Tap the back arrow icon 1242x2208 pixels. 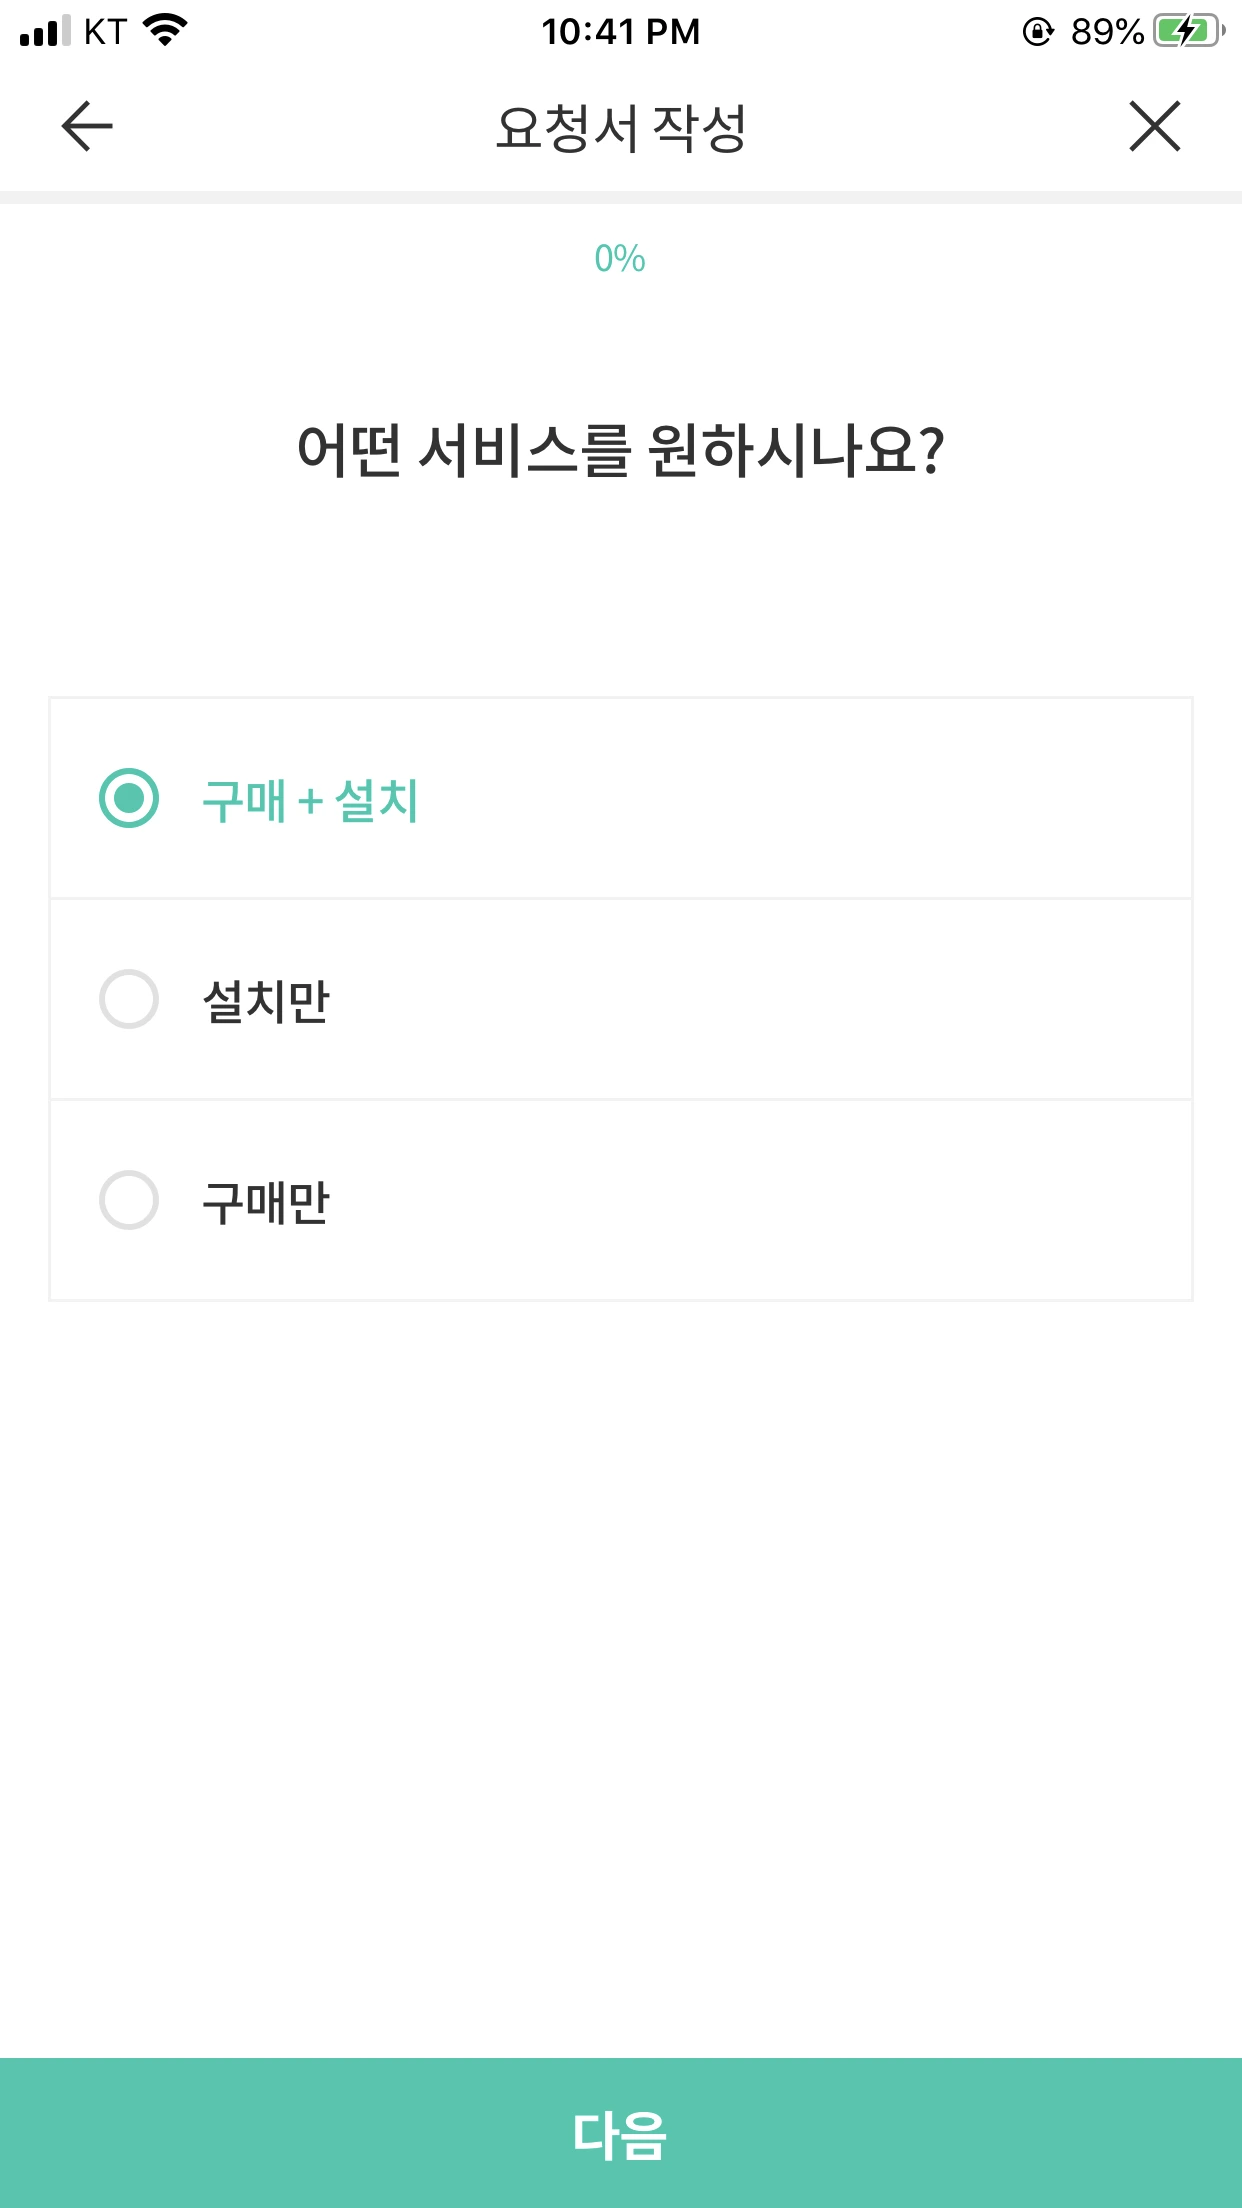click(x=87, y=127)
